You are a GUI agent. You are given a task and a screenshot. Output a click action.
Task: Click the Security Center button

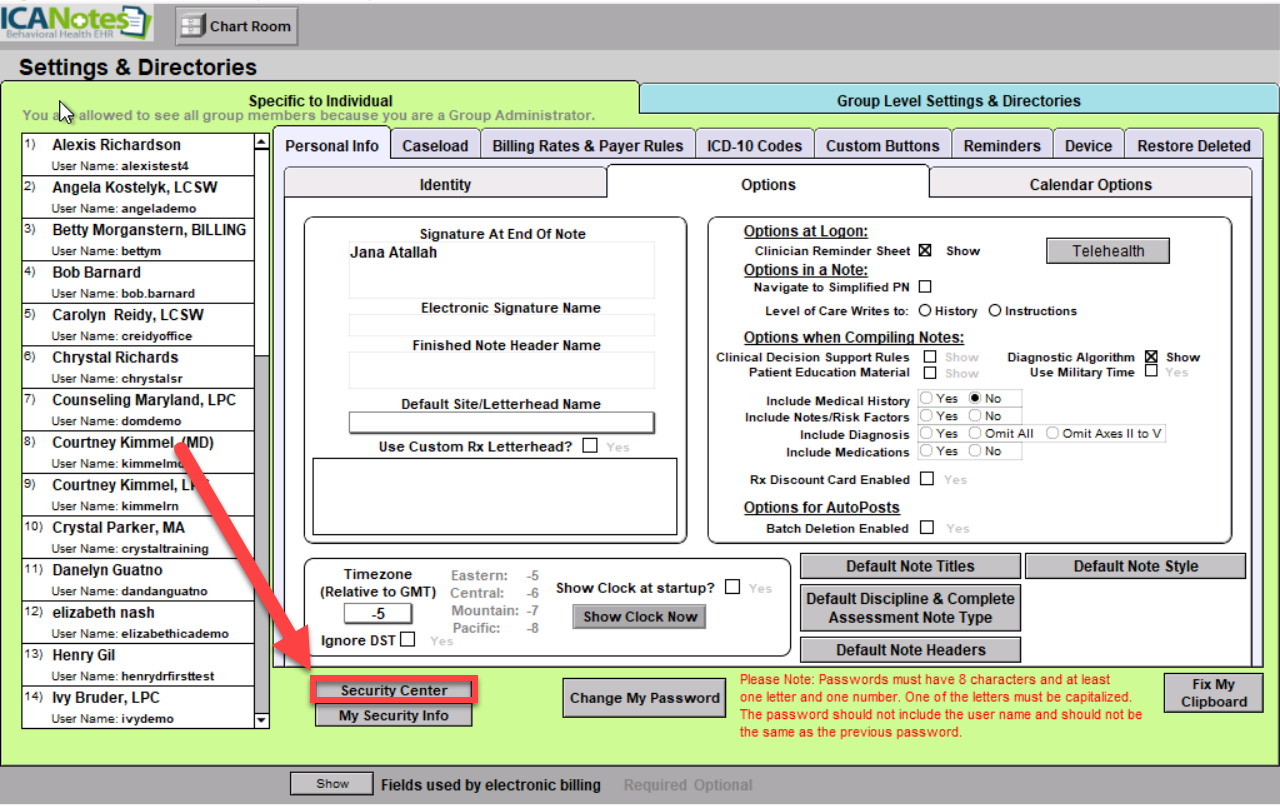[393, 690]
